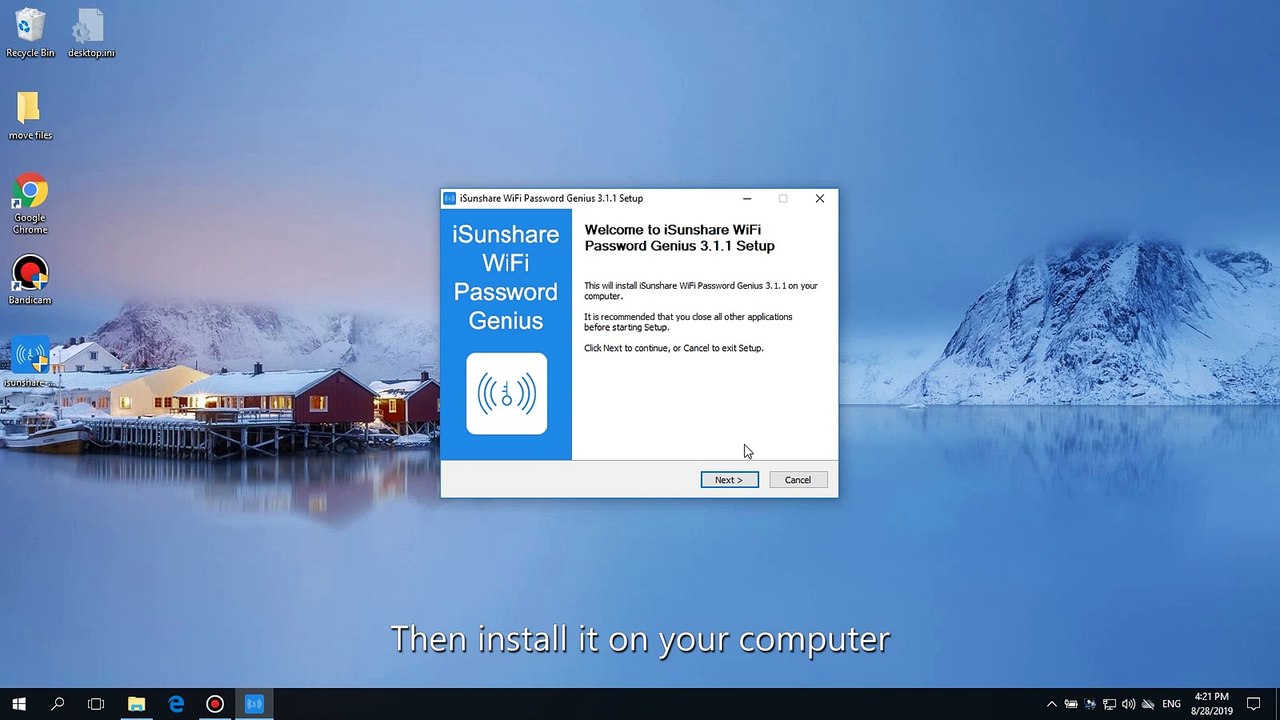
Task: Click the battery power tray icon
Action: [1071, 704]
